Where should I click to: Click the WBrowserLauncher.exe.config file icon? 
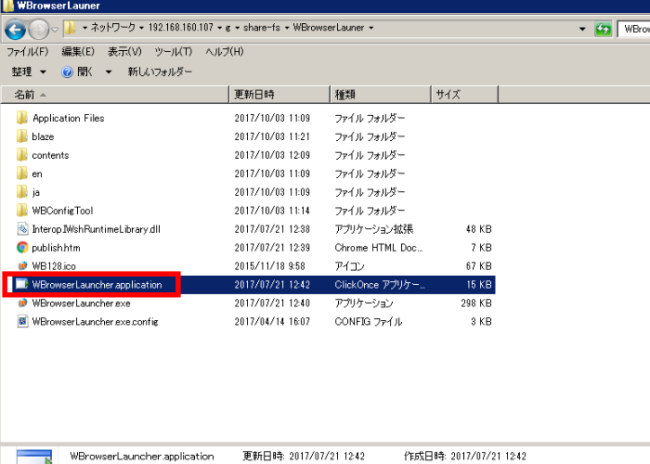(22, 321)
